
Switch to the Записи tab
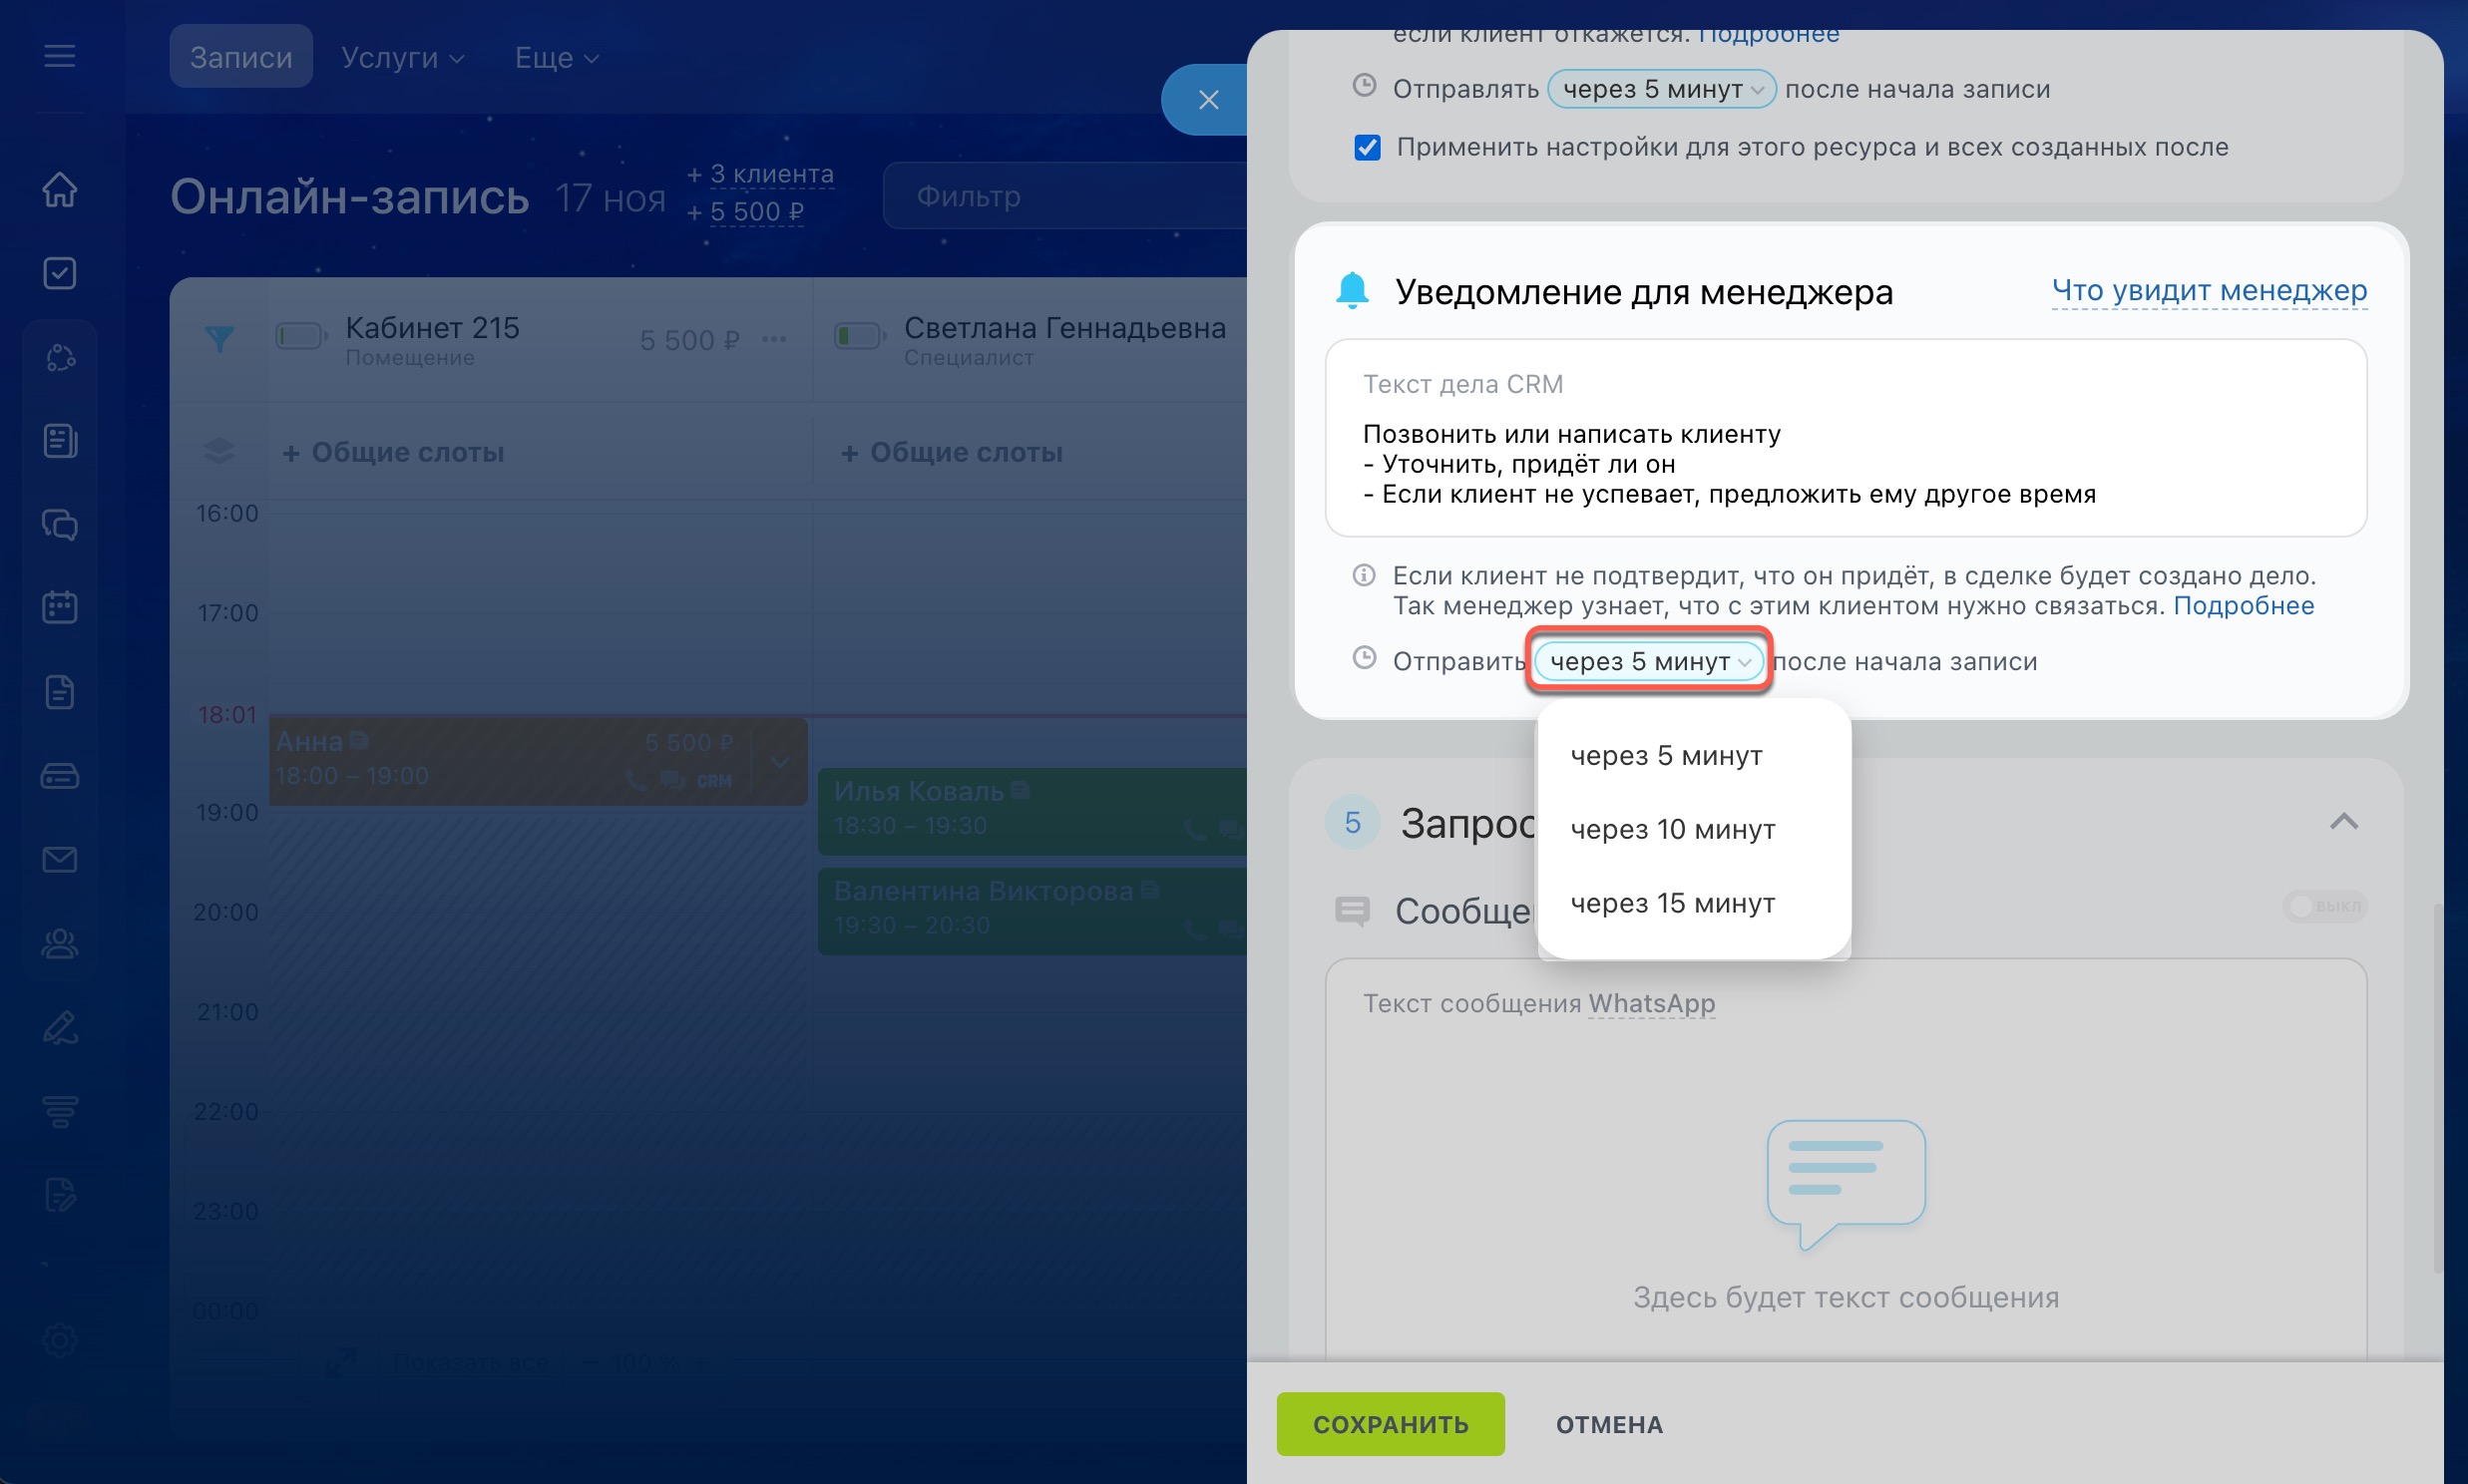(241, 57)
